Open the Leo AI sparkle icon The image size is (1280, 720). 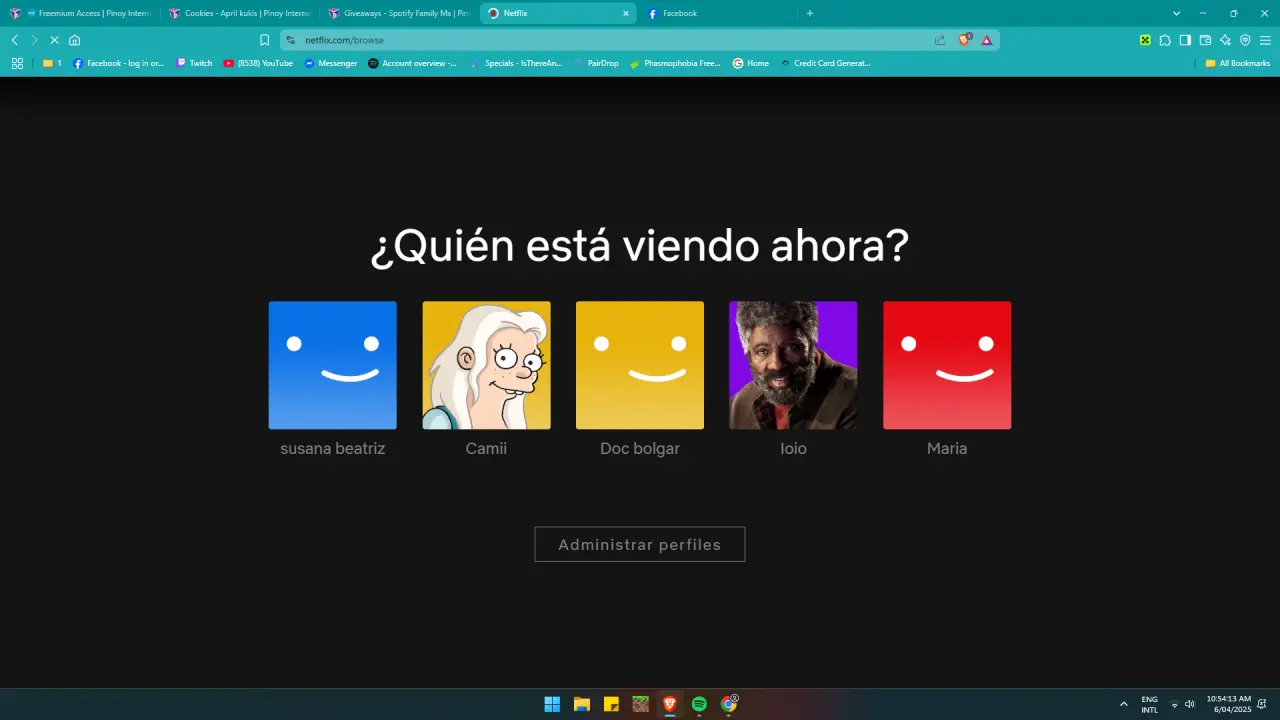pyautogui.click(x=1225, y=40)
